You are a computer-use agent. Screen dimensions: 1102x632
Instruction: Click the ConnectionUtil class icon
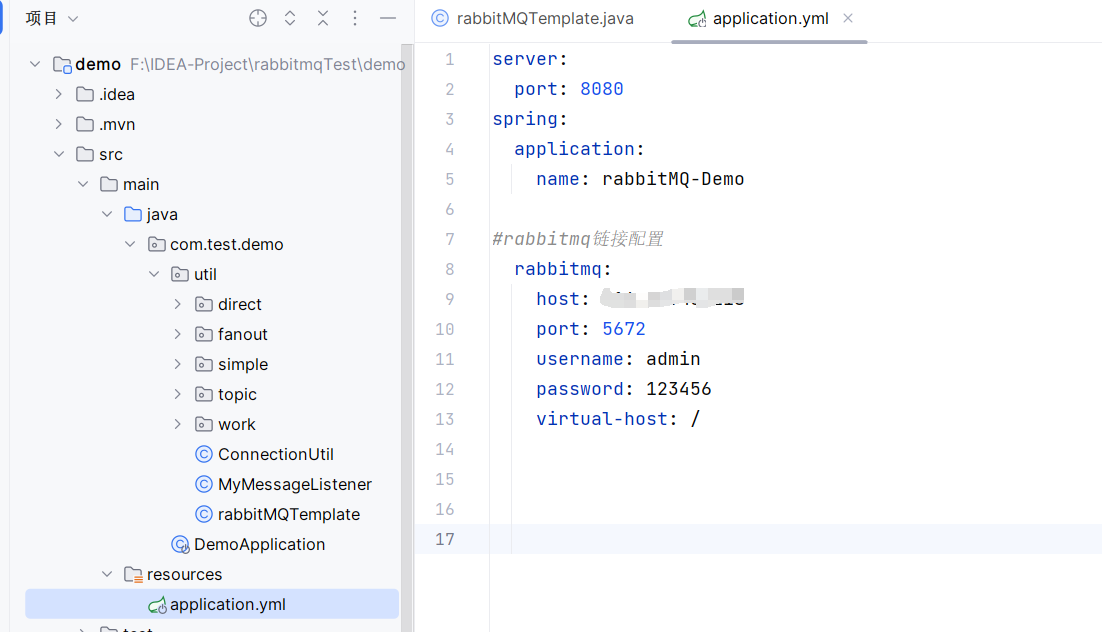click(x=204, y=454)
